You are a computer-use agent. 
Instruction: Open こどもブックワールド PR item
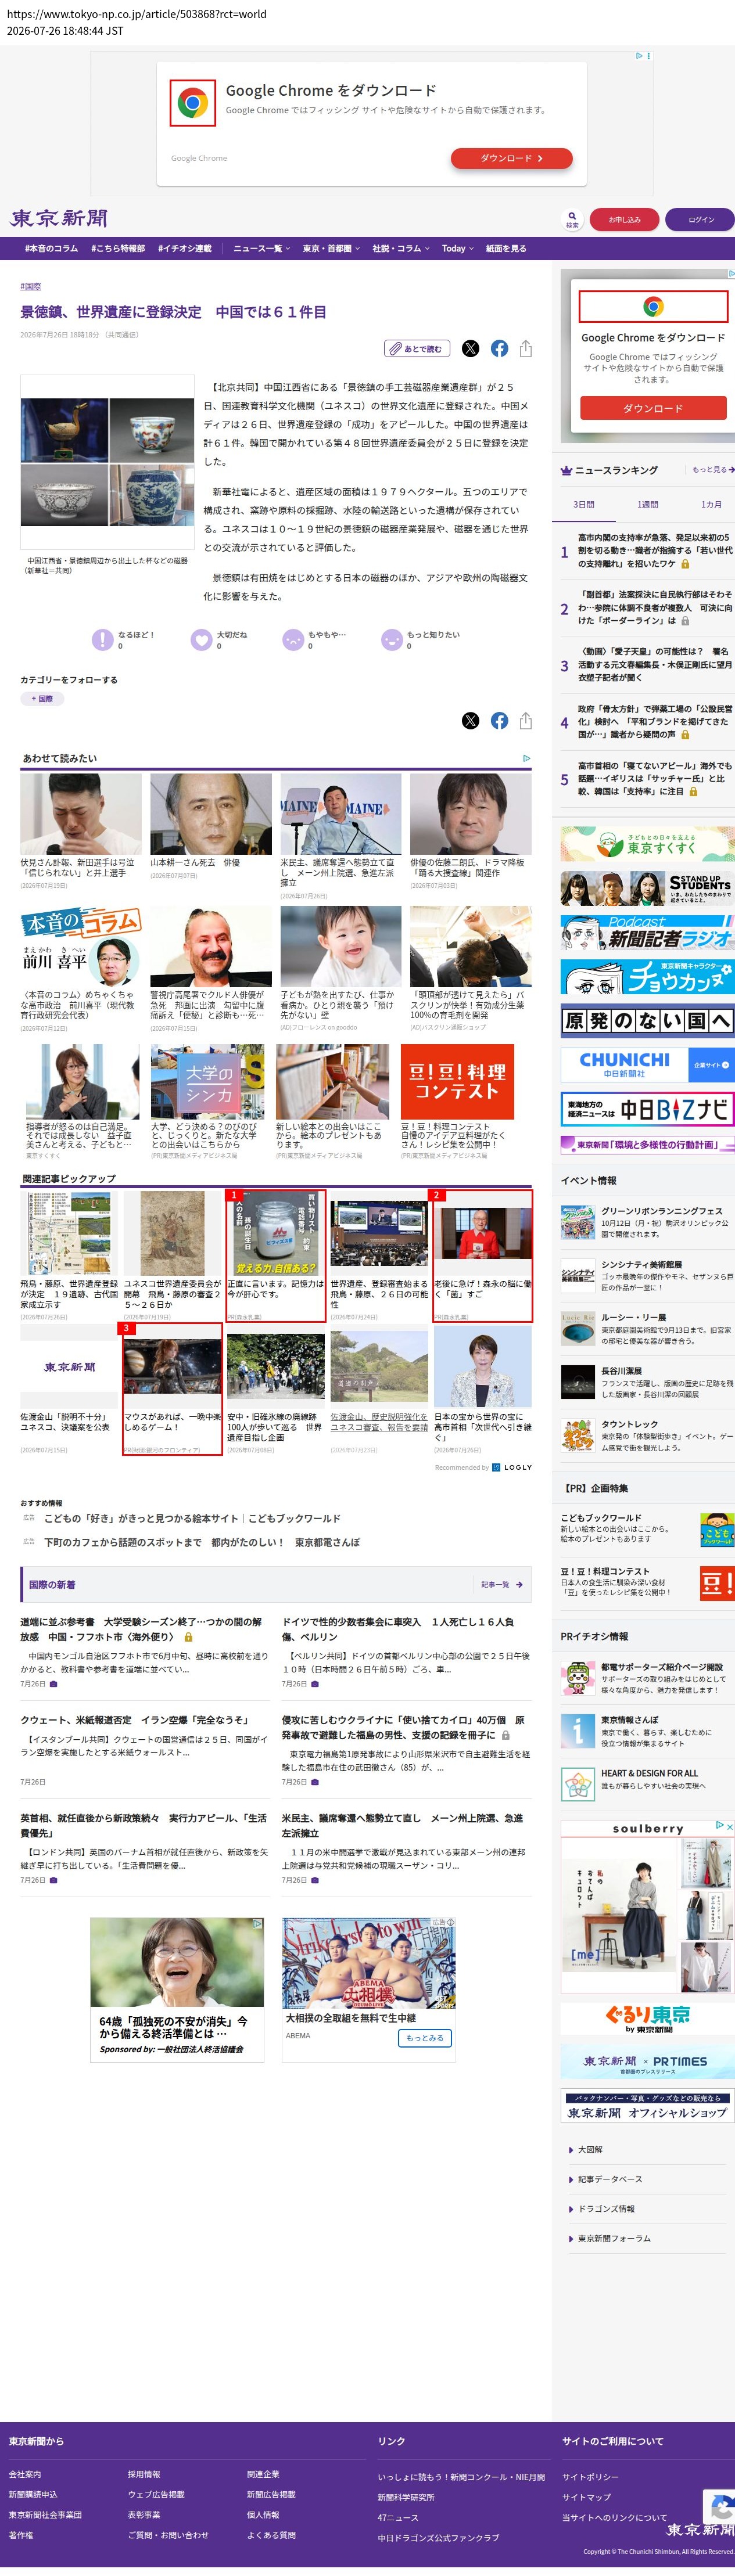tap(647, 1529)
